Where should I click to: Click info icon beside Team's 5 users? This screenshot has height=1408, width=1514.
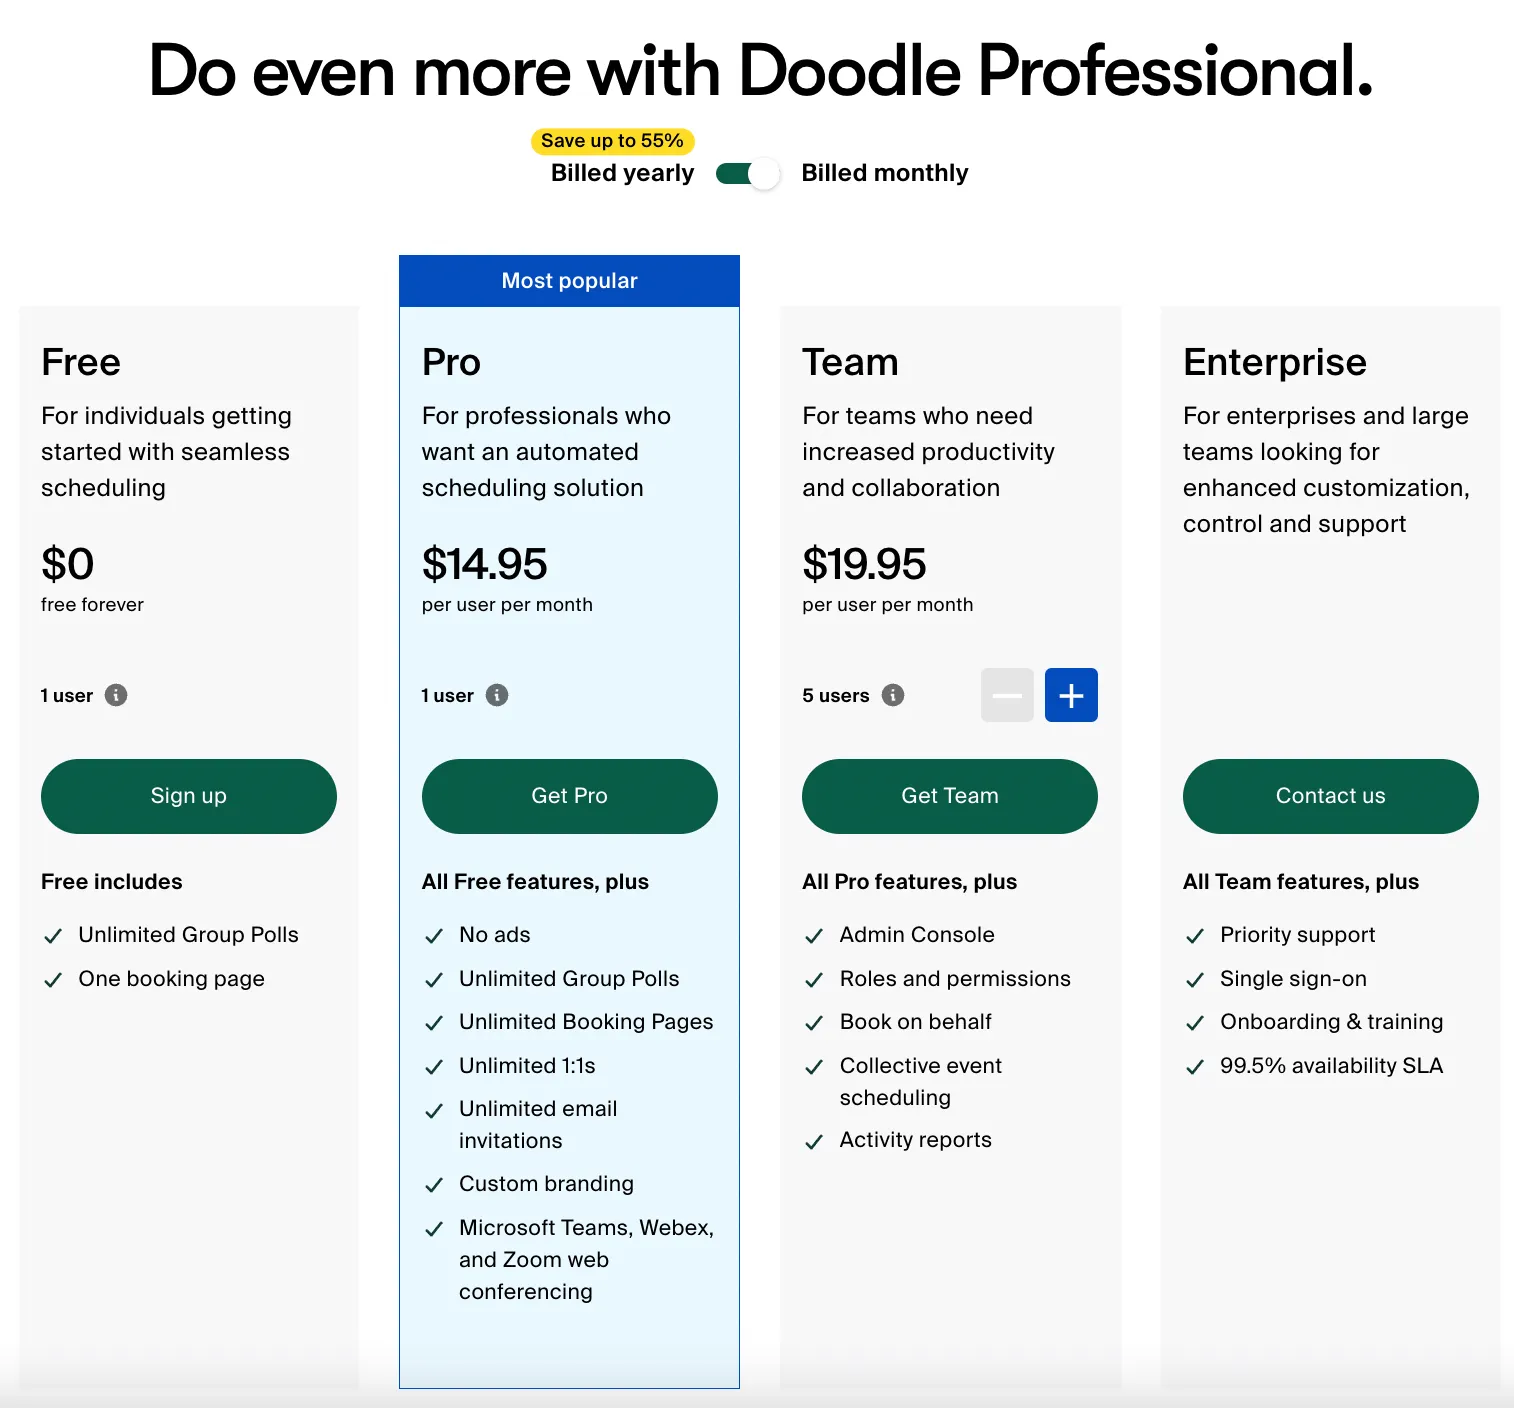893,695
